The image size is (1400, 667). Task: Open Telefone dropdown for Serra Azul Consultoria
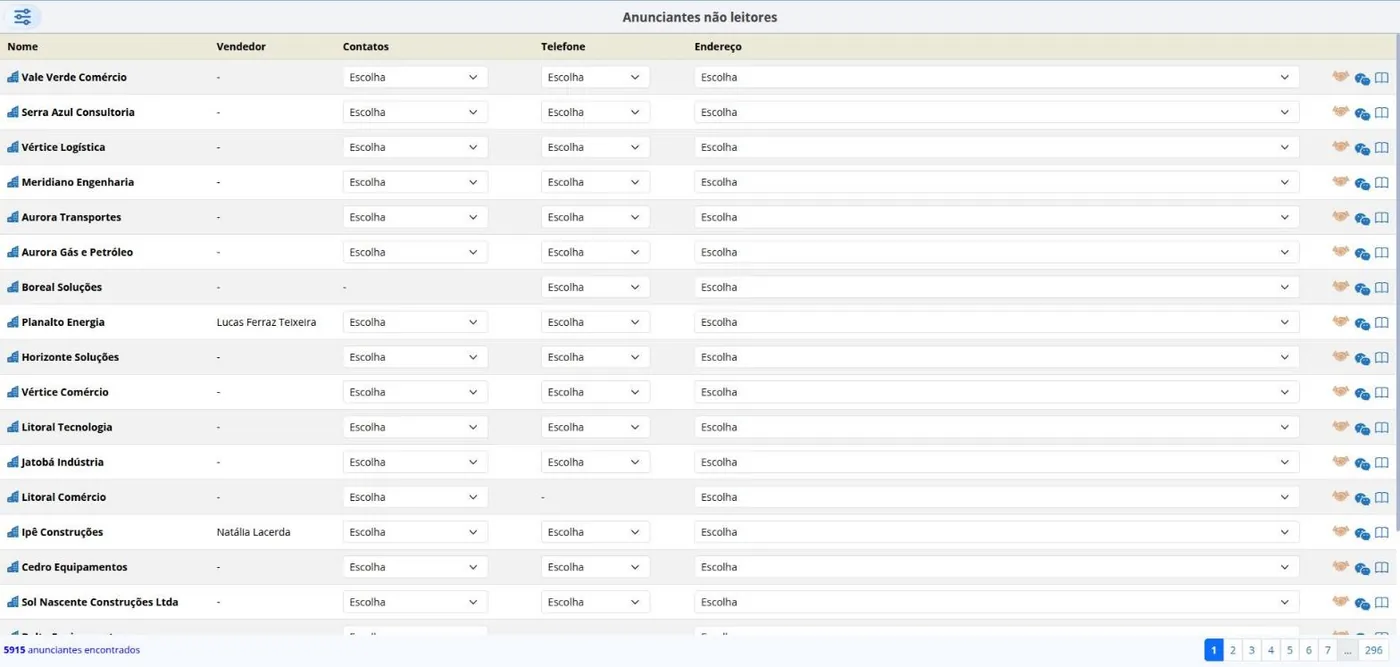point(595,112)
